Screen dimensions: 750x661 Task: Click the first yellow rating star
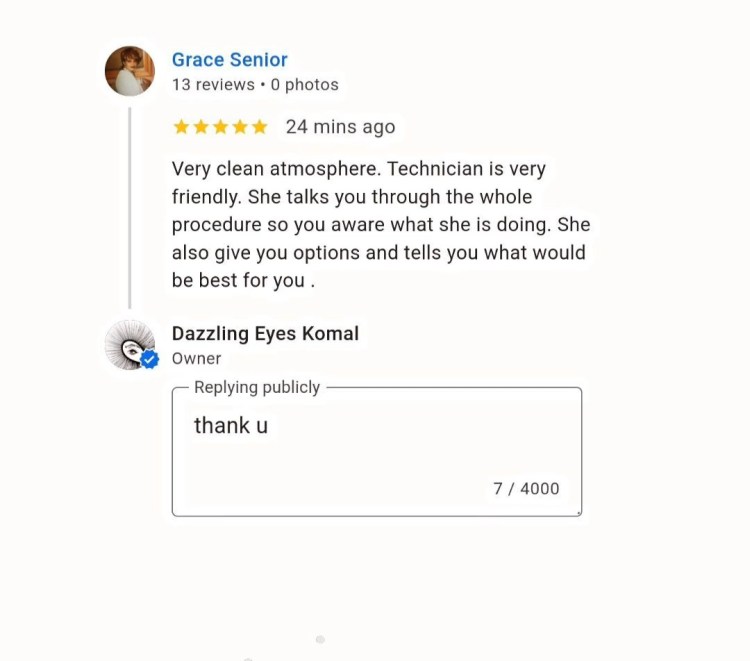coord(181,127)
